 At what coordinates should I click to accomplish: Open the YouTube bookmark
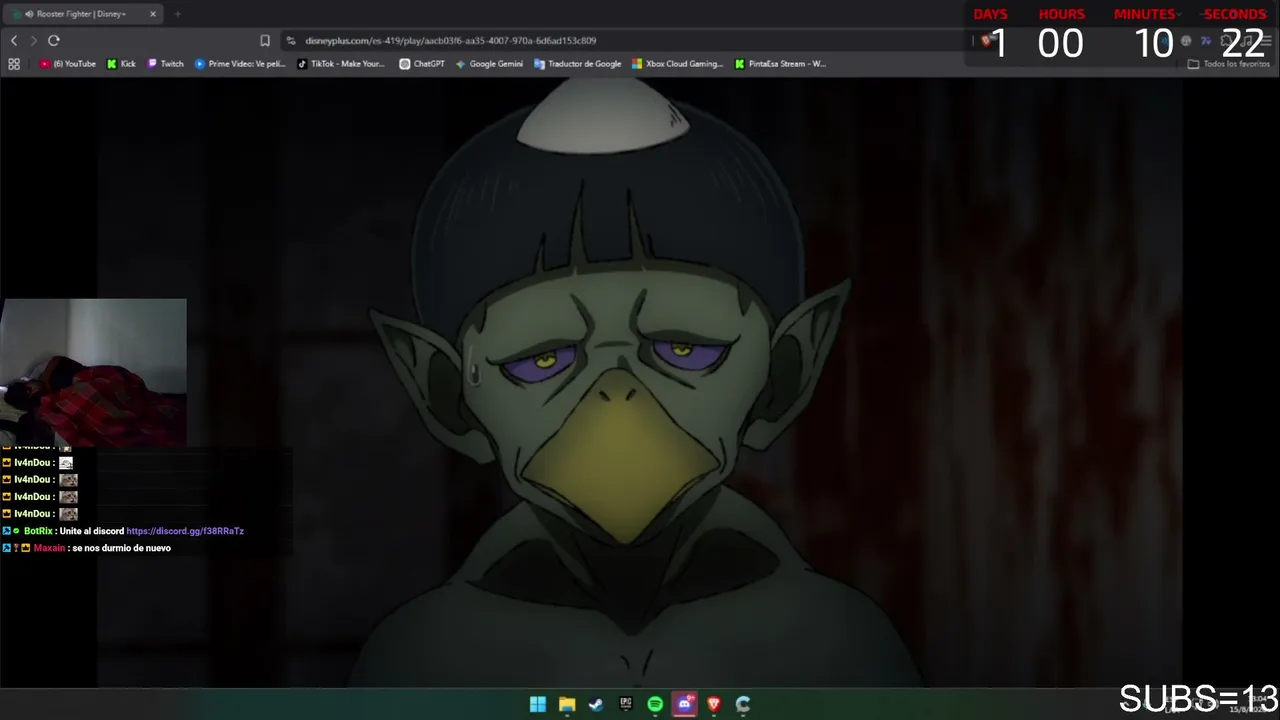pos(68,64)
